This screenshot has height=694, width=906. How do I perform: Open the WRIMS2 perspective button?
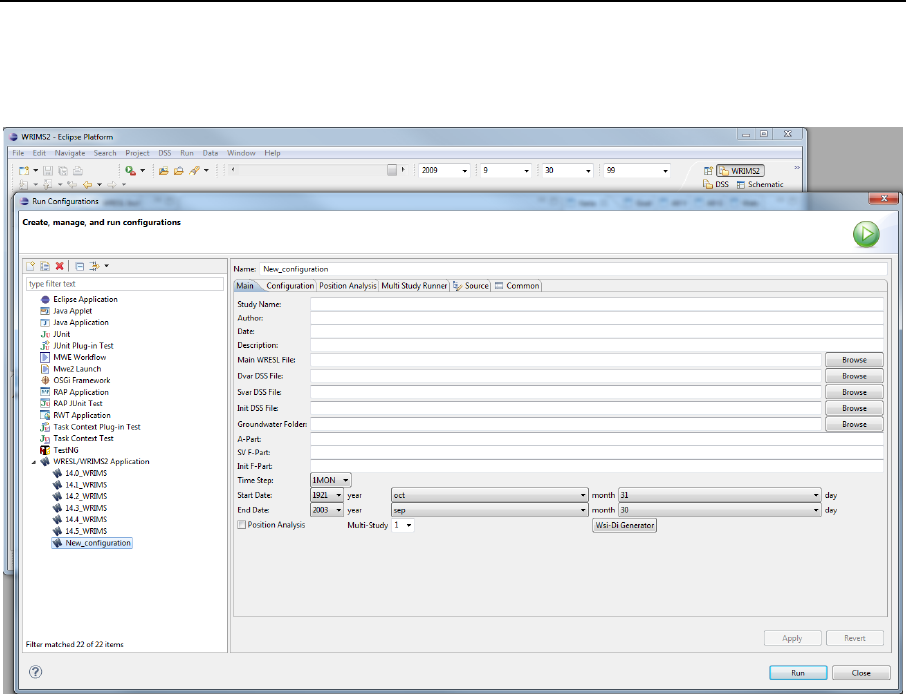point(740,170)
